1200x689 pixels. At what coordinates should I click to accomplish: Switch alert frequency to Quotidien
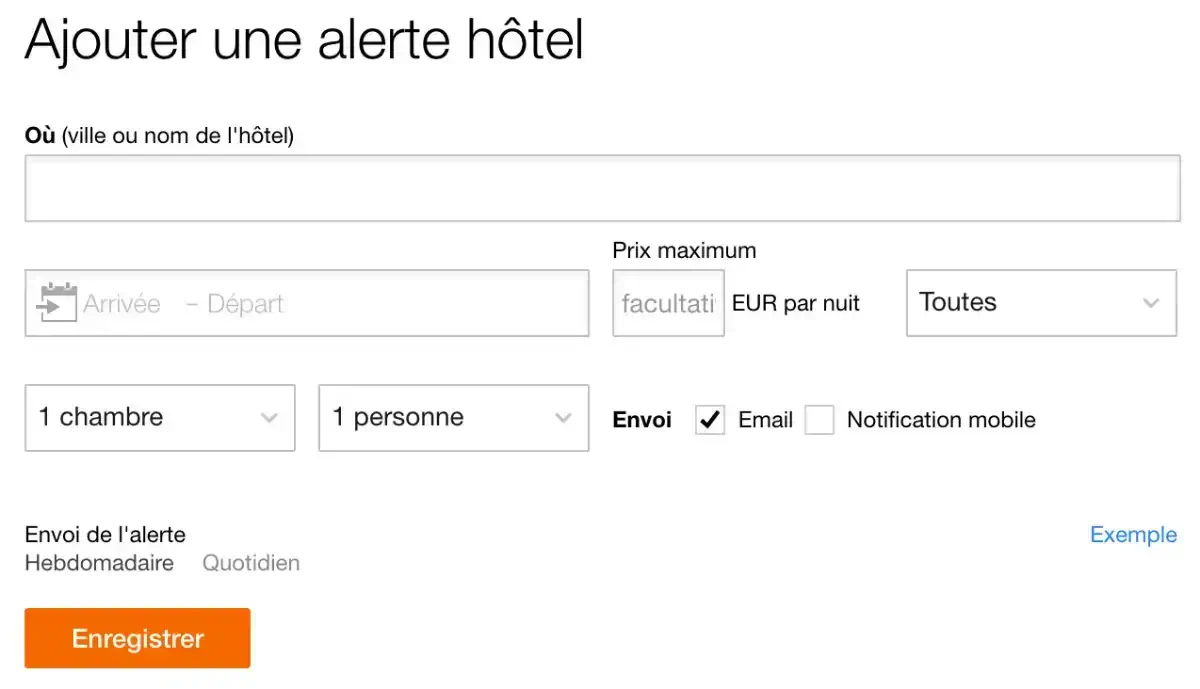click(251, 563)
